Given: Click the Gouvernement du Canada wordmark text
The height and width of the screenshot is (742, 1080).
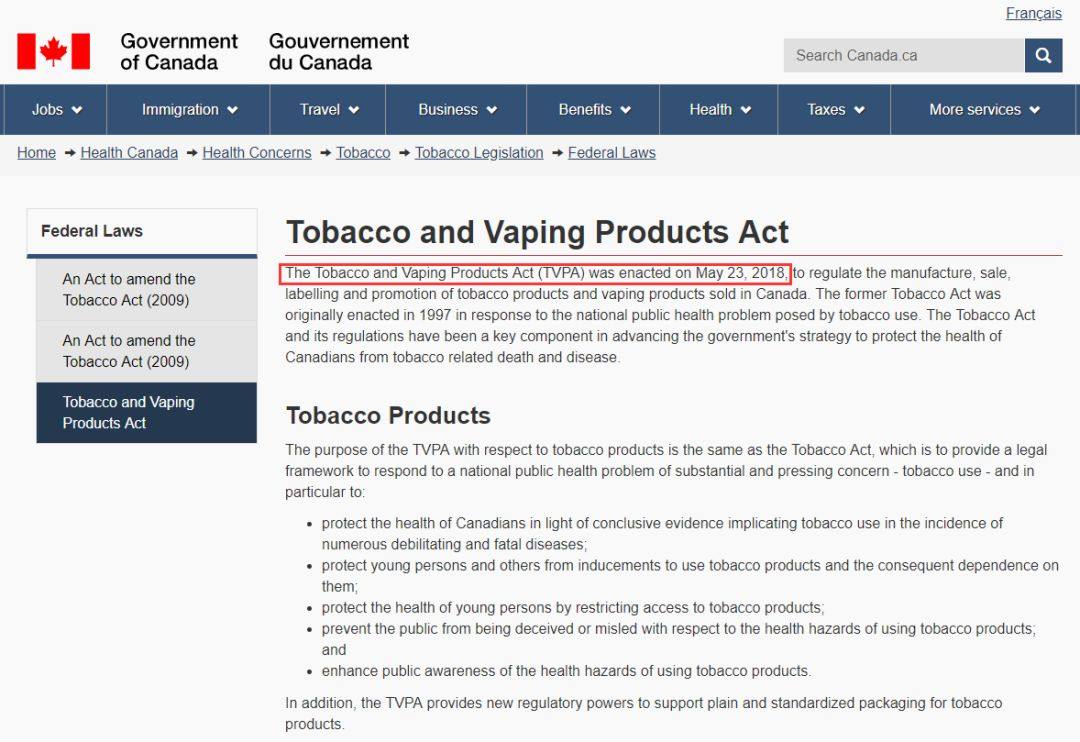Looking at the screenshot, I should pyautogui.click(x=339, y=52).
